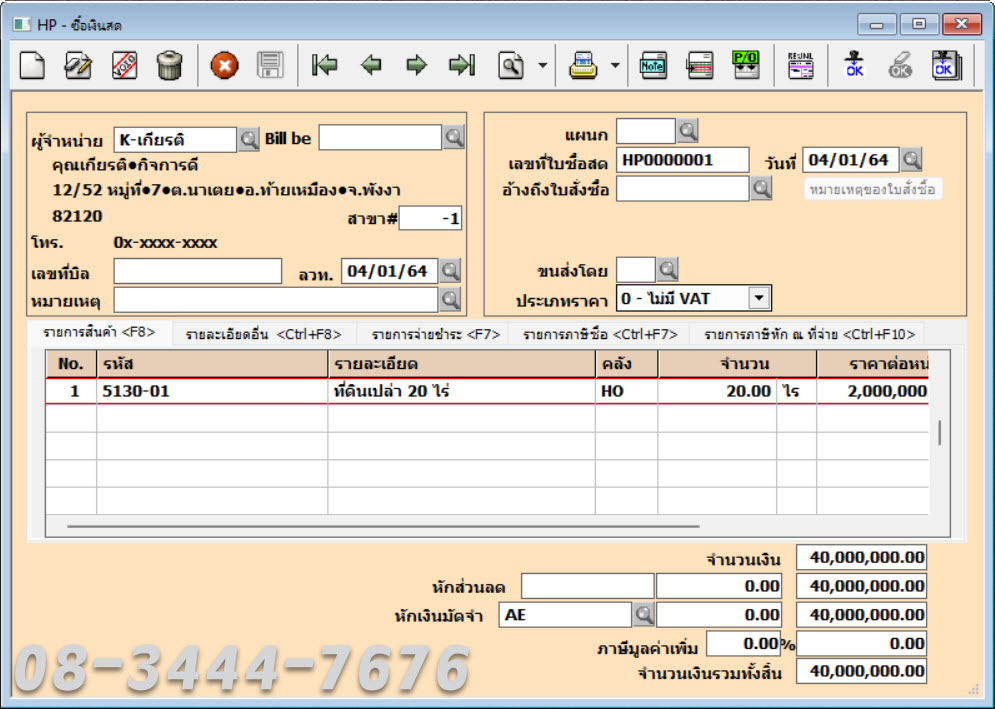Click quantity cell 20.00
The height and width of the screenshot is (709, 995).
click(x=717, y=391)
